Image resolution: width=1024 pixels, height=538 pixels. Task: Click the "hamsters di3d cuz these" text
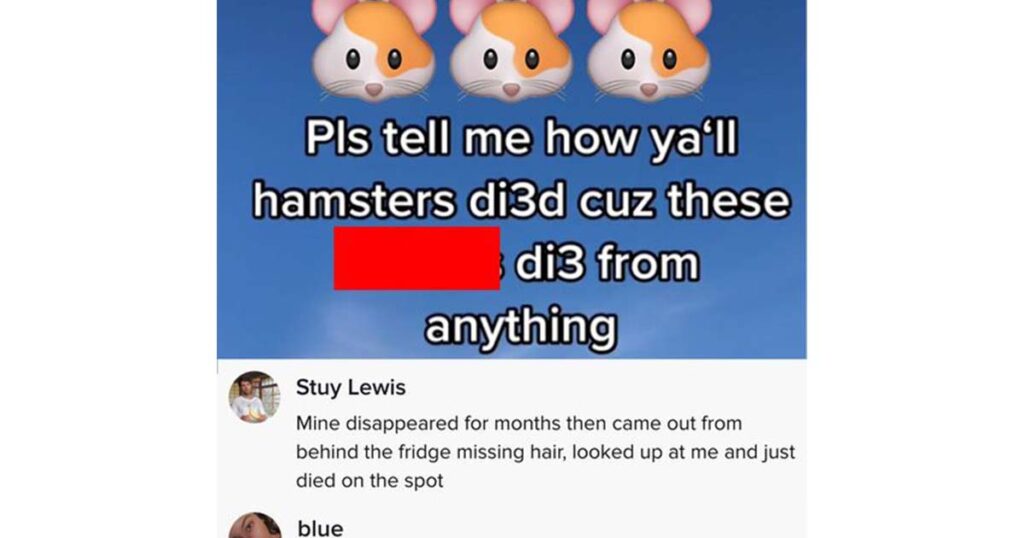coord(521,201)
